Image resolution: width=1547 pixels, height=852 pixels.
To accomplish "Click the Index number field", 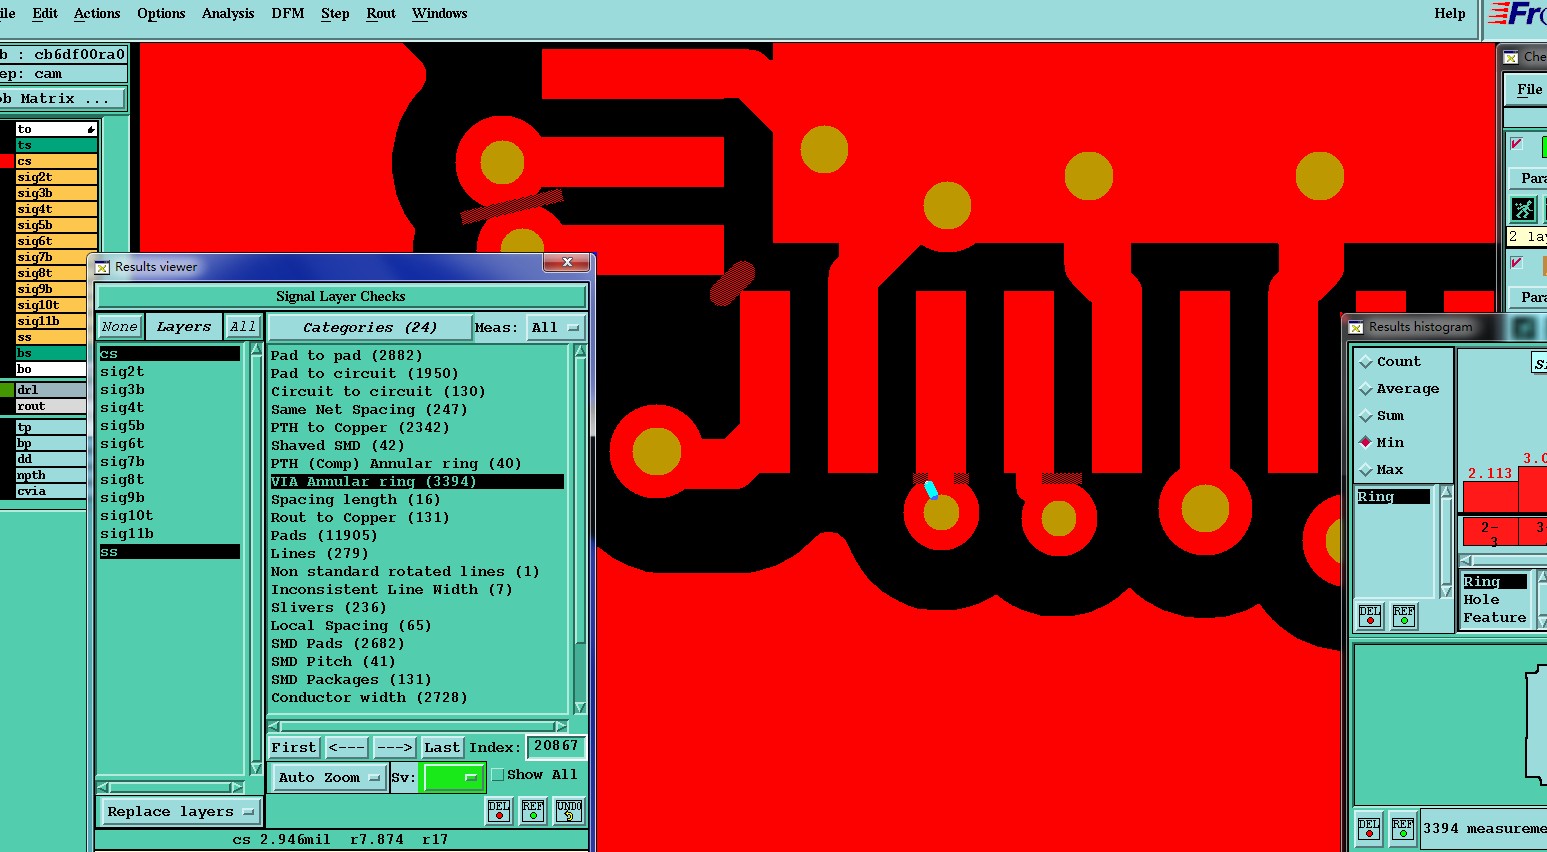I will pyautogui.click(x=555, y=746).
